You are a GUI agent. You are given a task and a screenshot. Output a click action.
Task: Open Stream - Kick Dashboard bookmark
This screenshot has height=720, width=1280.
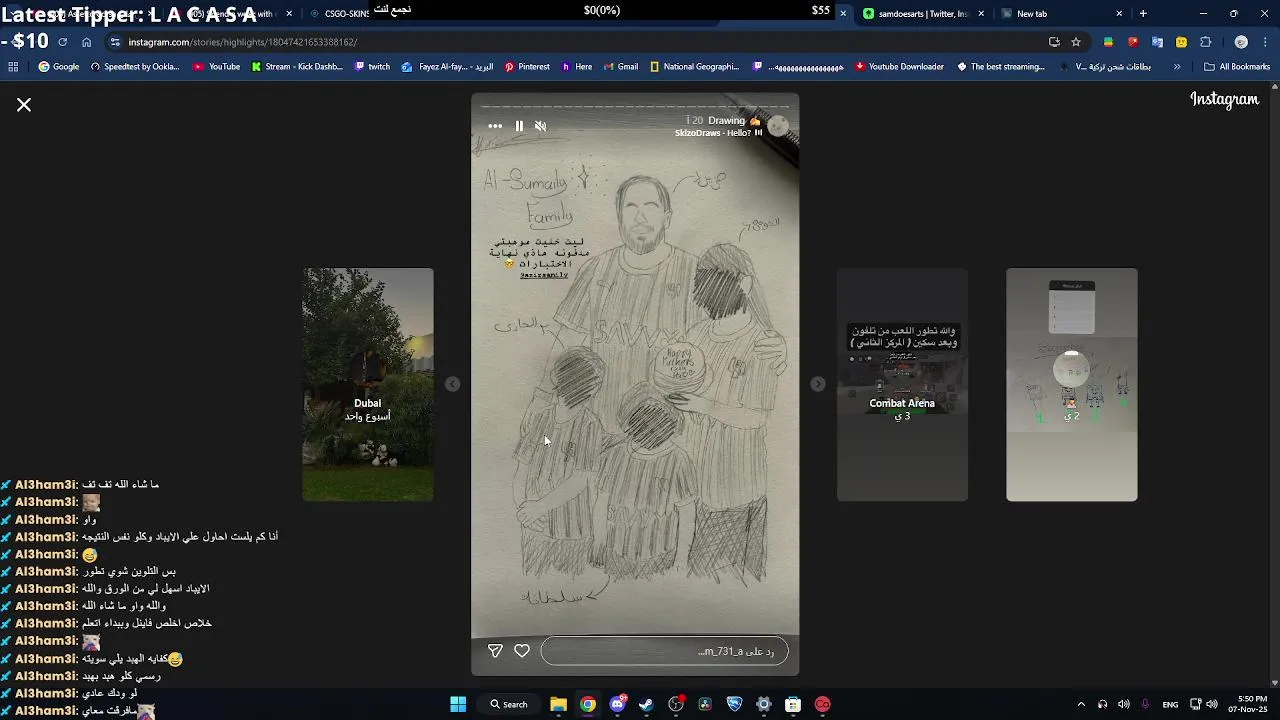pos(298,67)
